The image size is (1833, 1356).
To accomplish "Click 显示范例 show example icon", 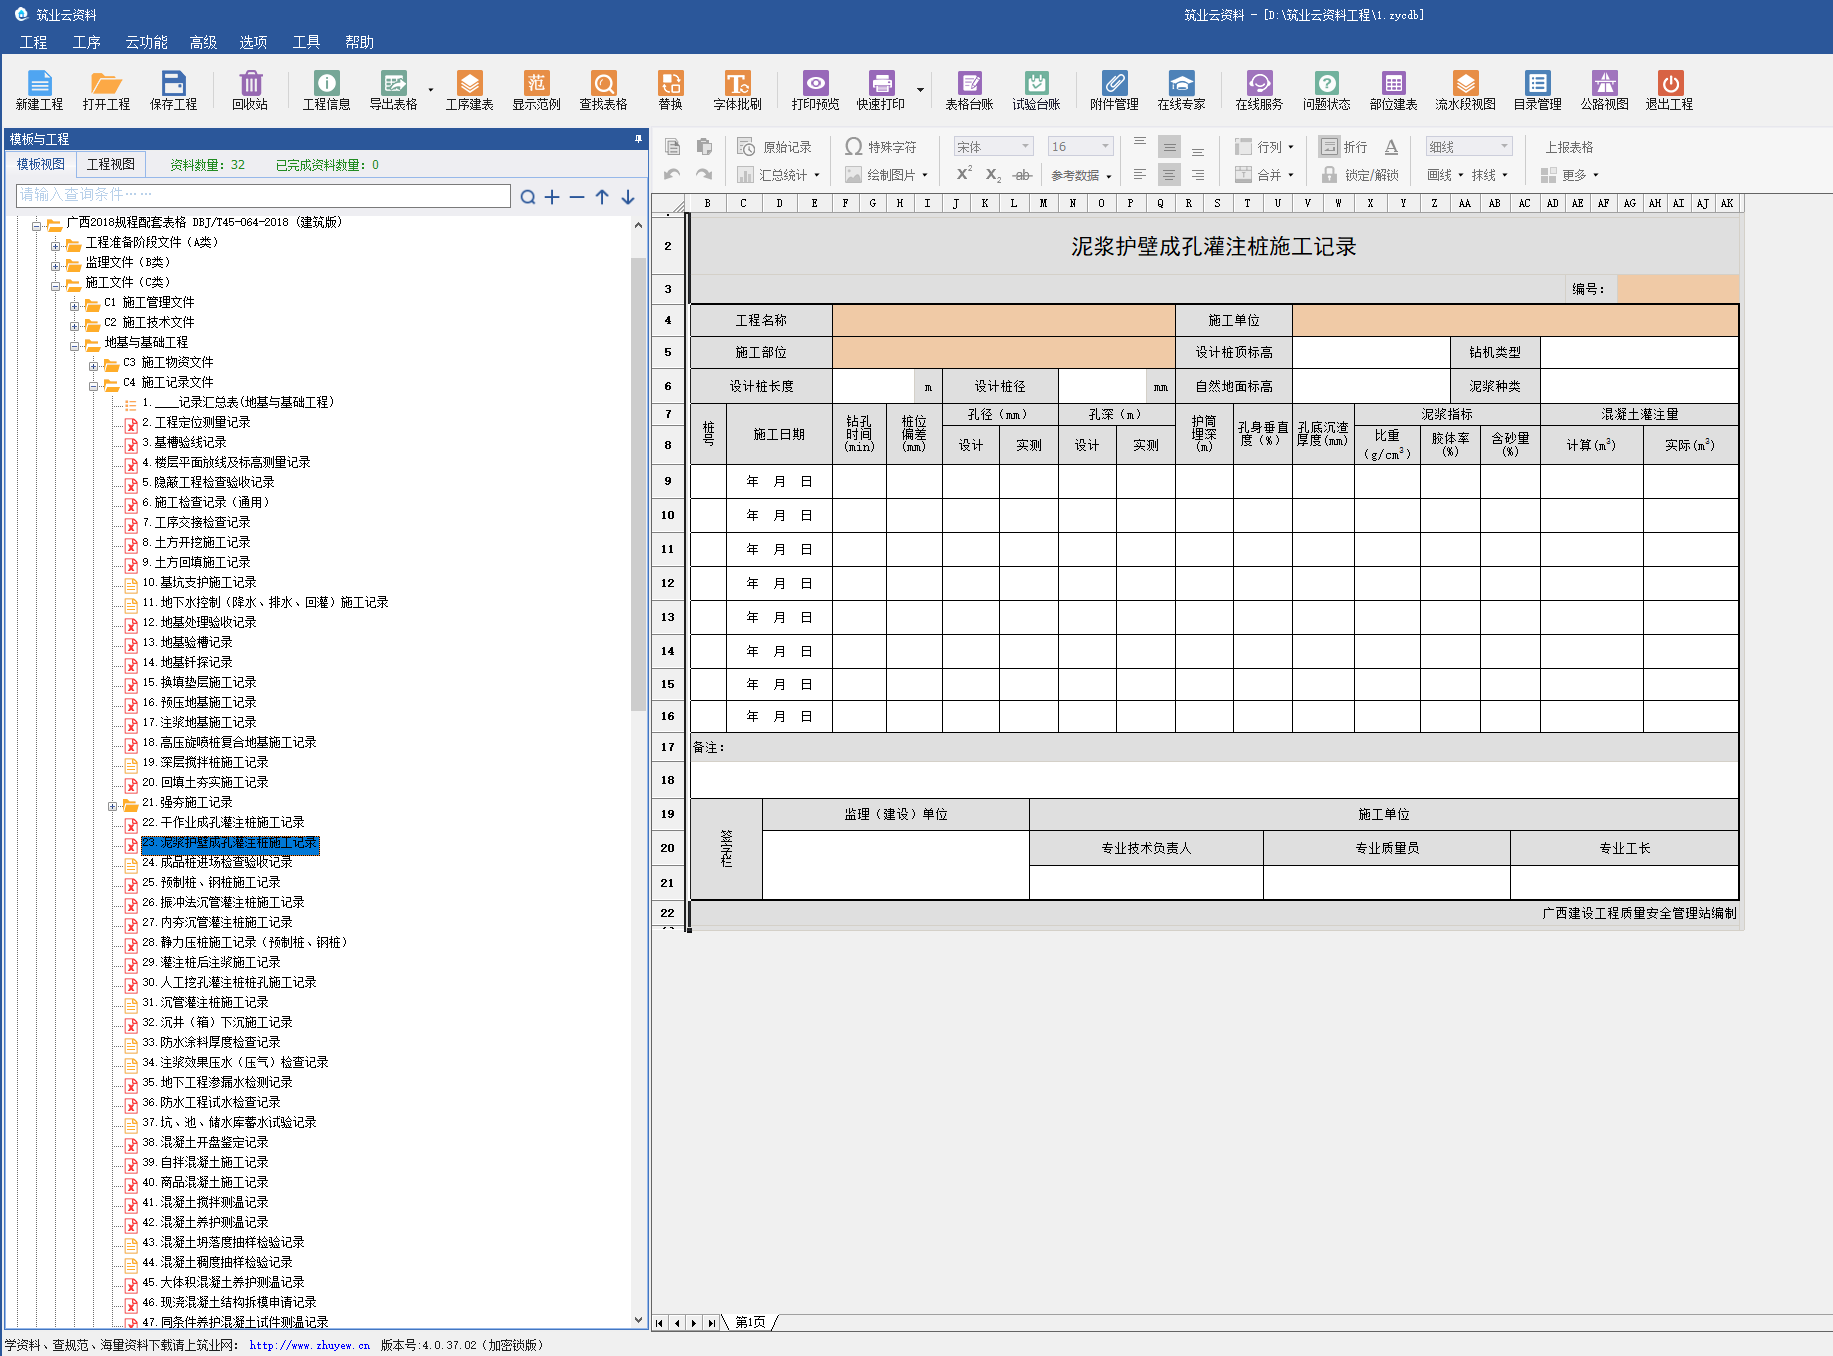I will click(x=536, y=90).
